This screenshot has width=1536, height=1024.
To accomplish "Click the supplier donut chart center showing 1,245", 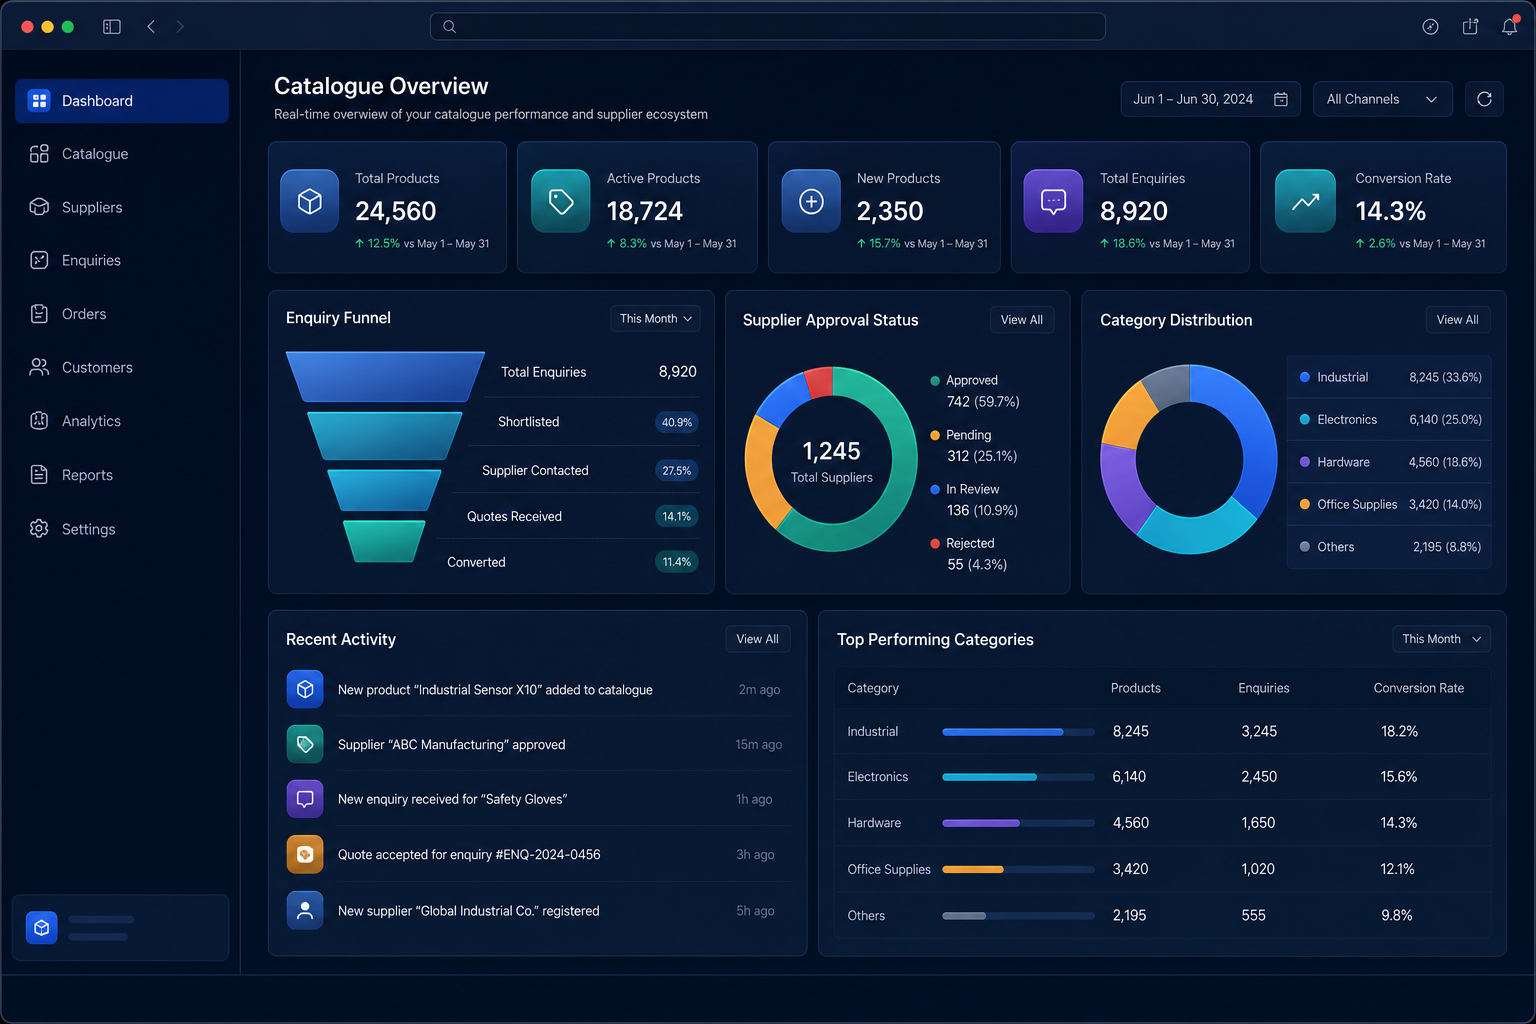I will [832, 461].
